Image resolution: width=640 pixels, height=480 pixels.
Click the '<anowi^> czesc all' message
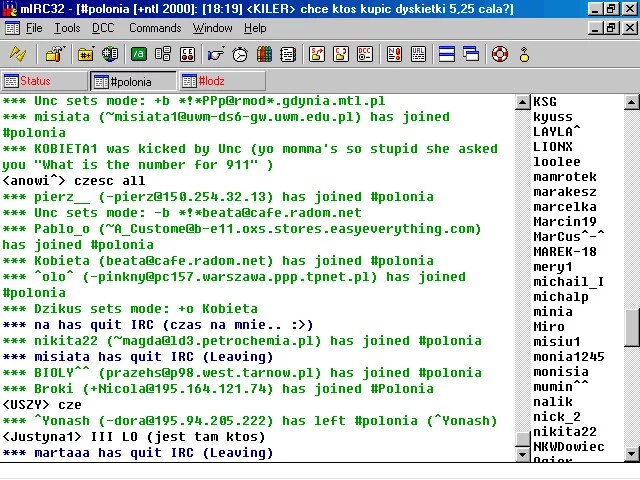click(x=73, y=180)
